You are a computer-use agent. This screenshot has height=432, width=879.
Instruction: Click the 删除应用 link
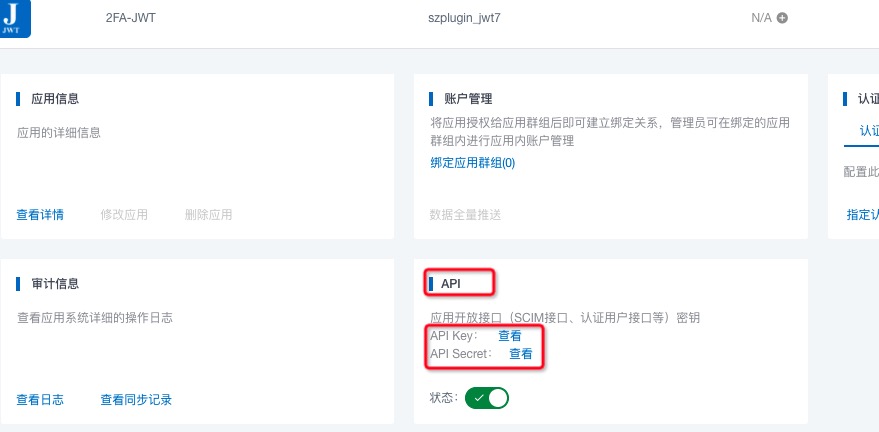[208, 214]
